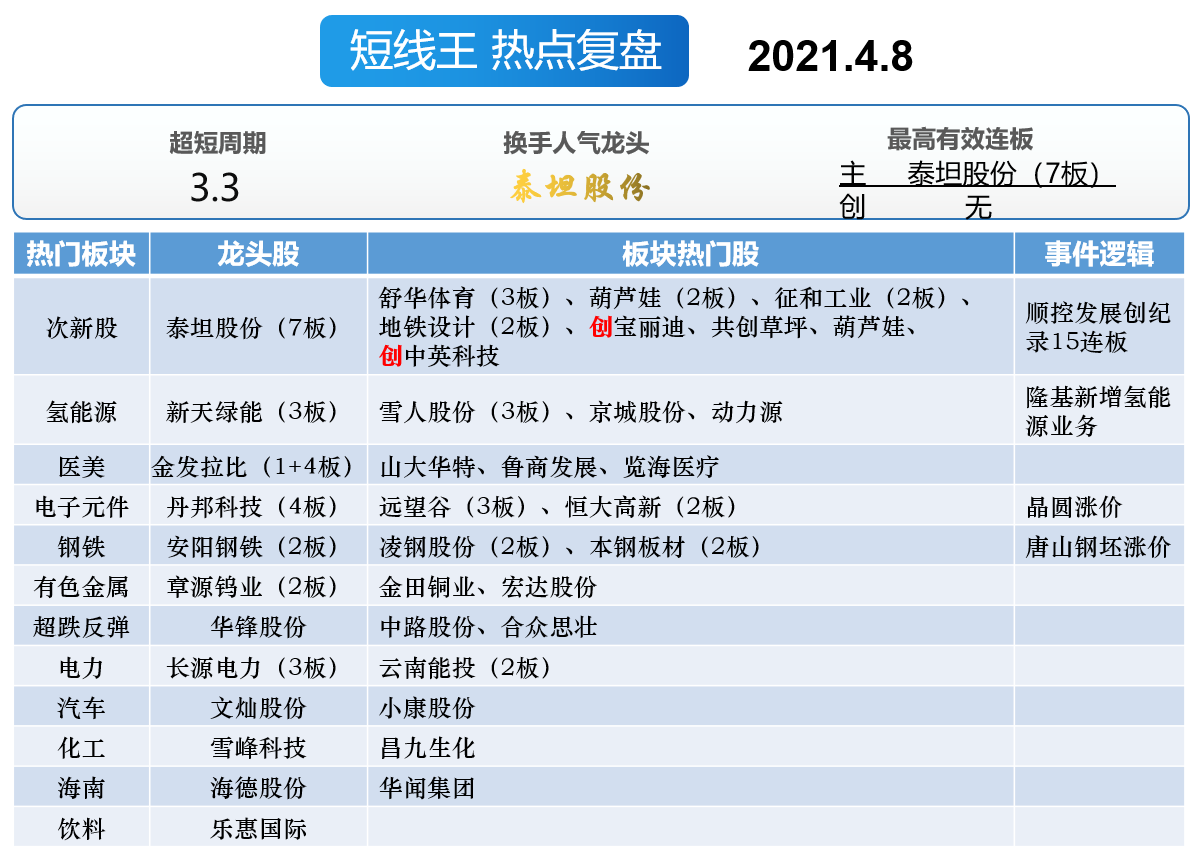Select the date text 2021.4.8
The height and width of the screenshot is (858, 1199).
pyautogui.click(x=830, y=57)
